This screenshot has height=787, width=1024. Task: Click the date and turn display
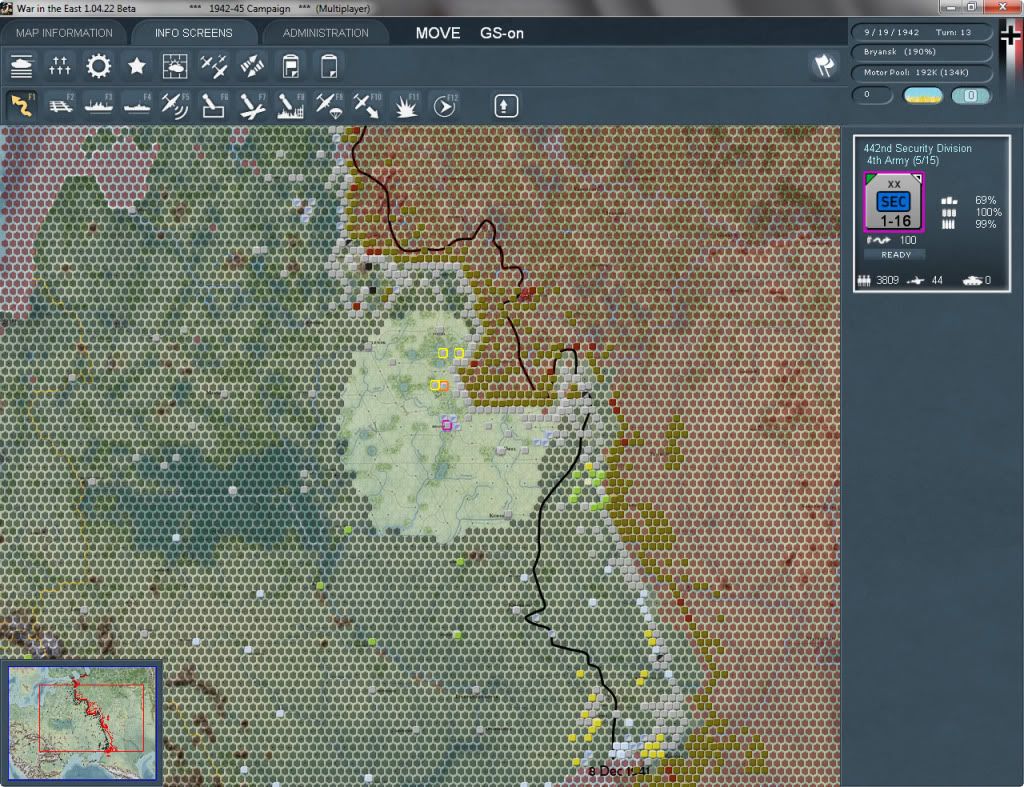coord(920,32)
